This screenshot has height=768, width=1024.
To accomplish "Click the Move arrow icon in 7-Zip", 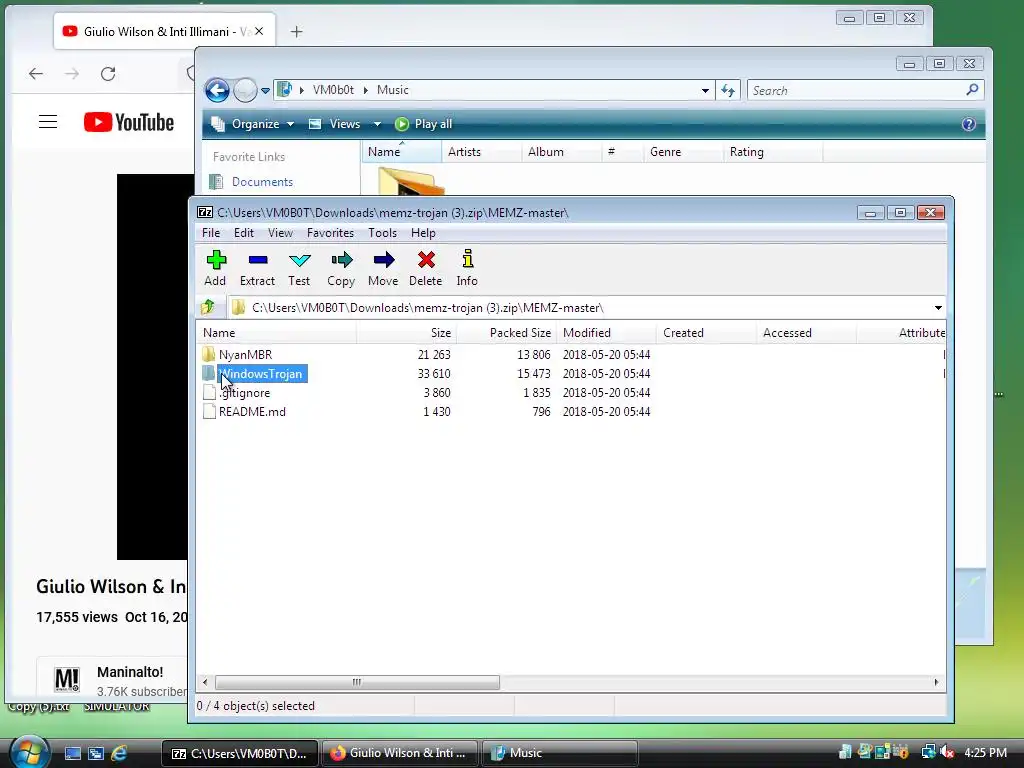I will (383, 268).
